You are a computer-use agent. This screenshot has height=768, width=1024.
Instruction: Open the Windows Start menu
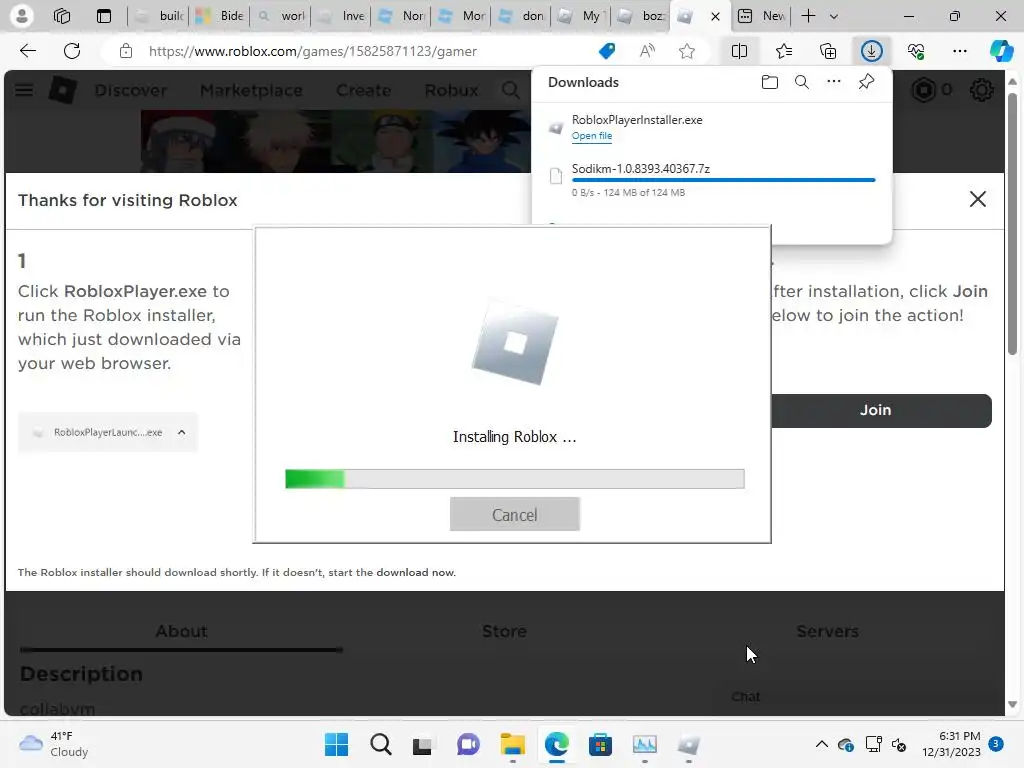point(336,744)
